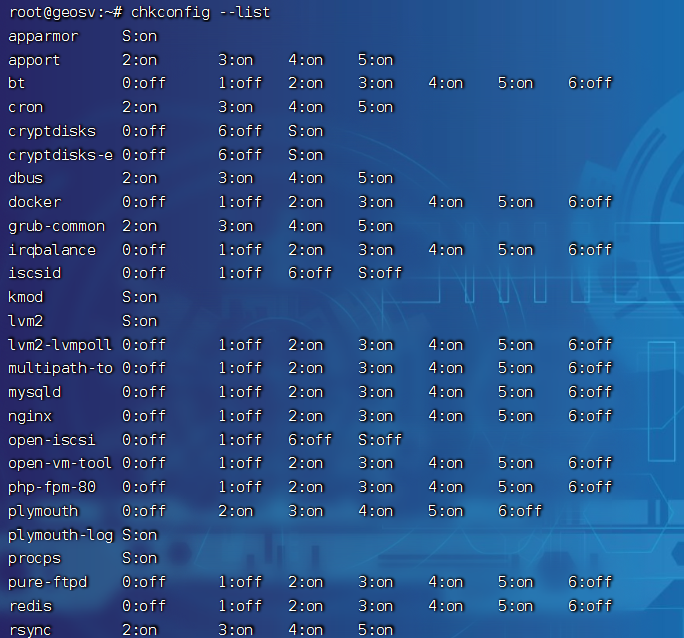This screenshot has width=684, height=638.
Task: Click 'S:on' in the apparmor row
Action: tap(140, 36)
